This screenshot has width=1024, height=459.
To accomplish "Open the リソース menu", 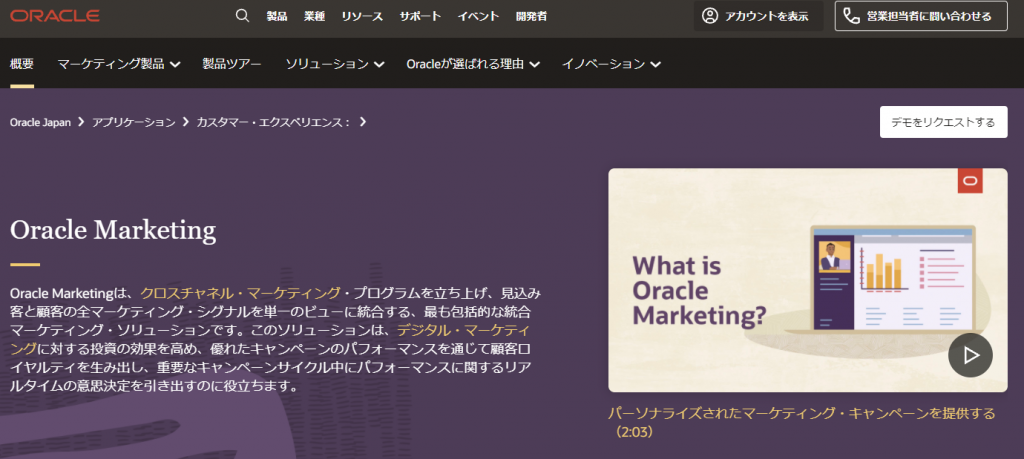I will point(362,16).
